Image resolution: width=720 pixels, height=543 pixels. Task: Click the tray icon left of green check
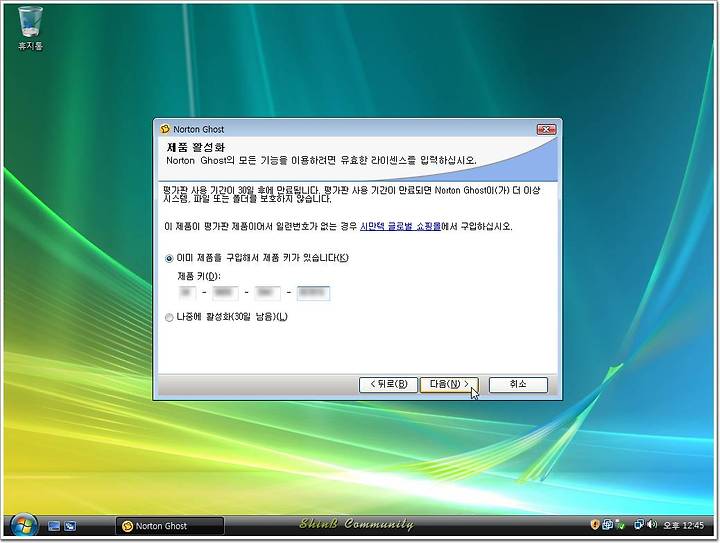607,524
